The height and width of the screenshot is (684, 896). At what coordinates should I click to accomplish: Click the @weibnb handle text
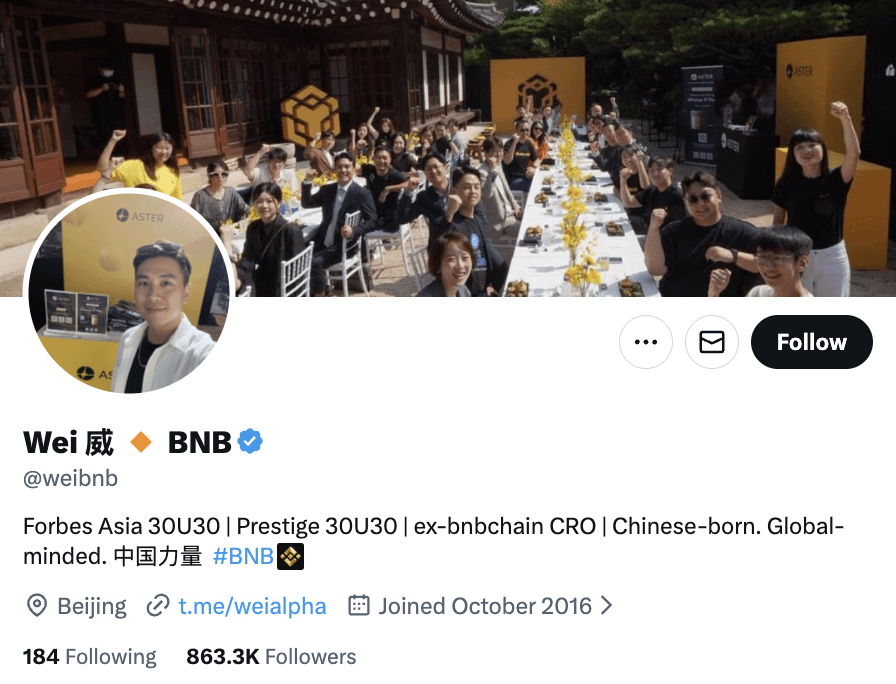[70, 478]
